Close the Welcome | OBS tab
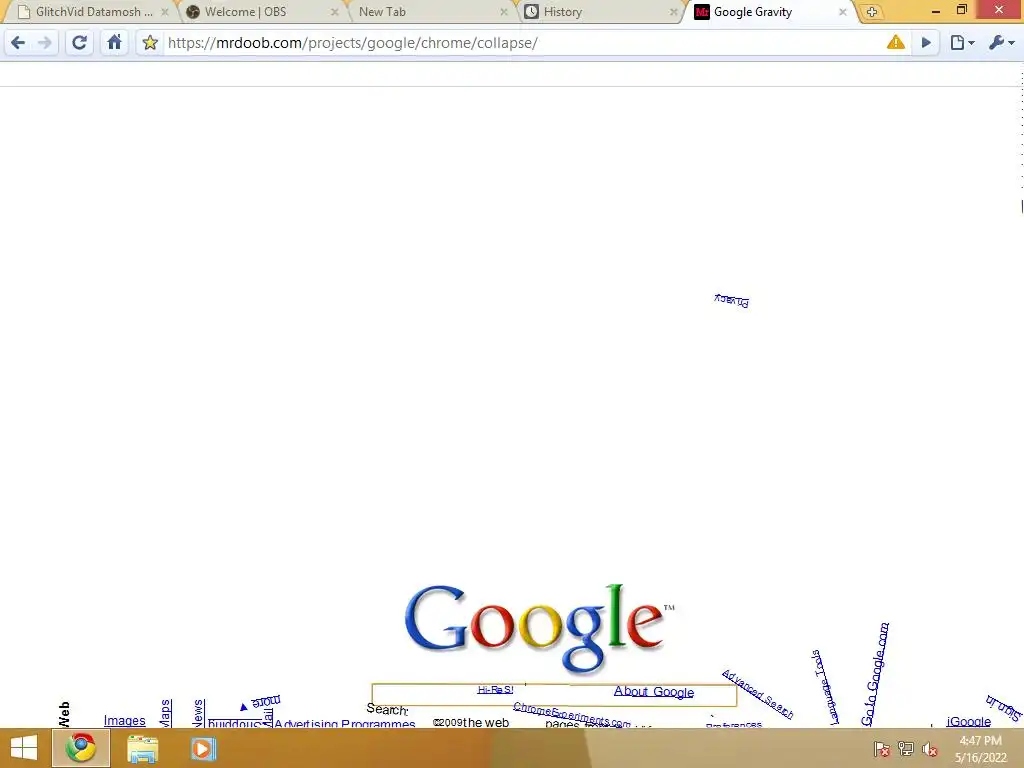1024x768 pixels. [334, 12]
